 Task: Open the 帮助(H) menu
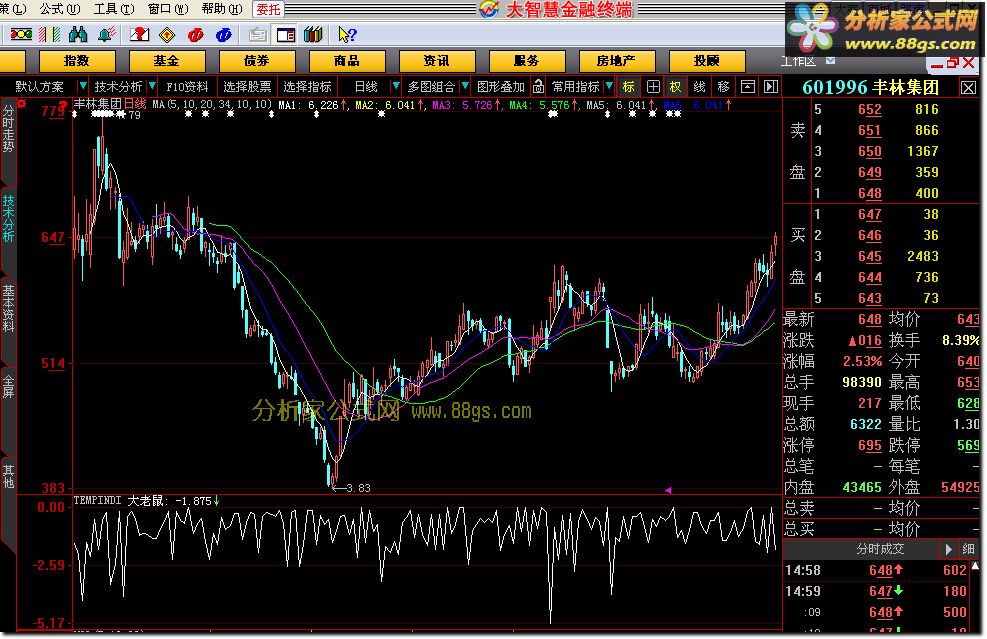222,9
